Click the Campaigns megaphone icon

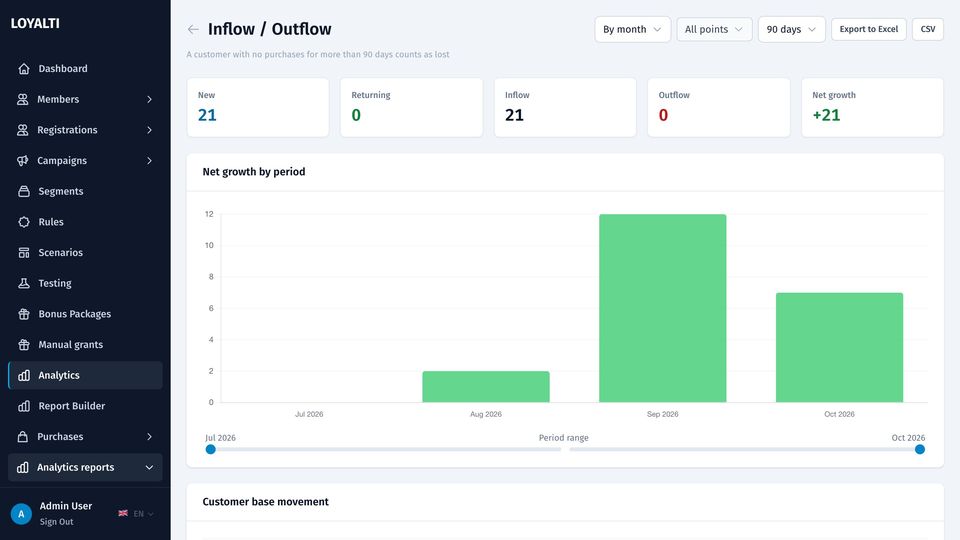(23, 160)
